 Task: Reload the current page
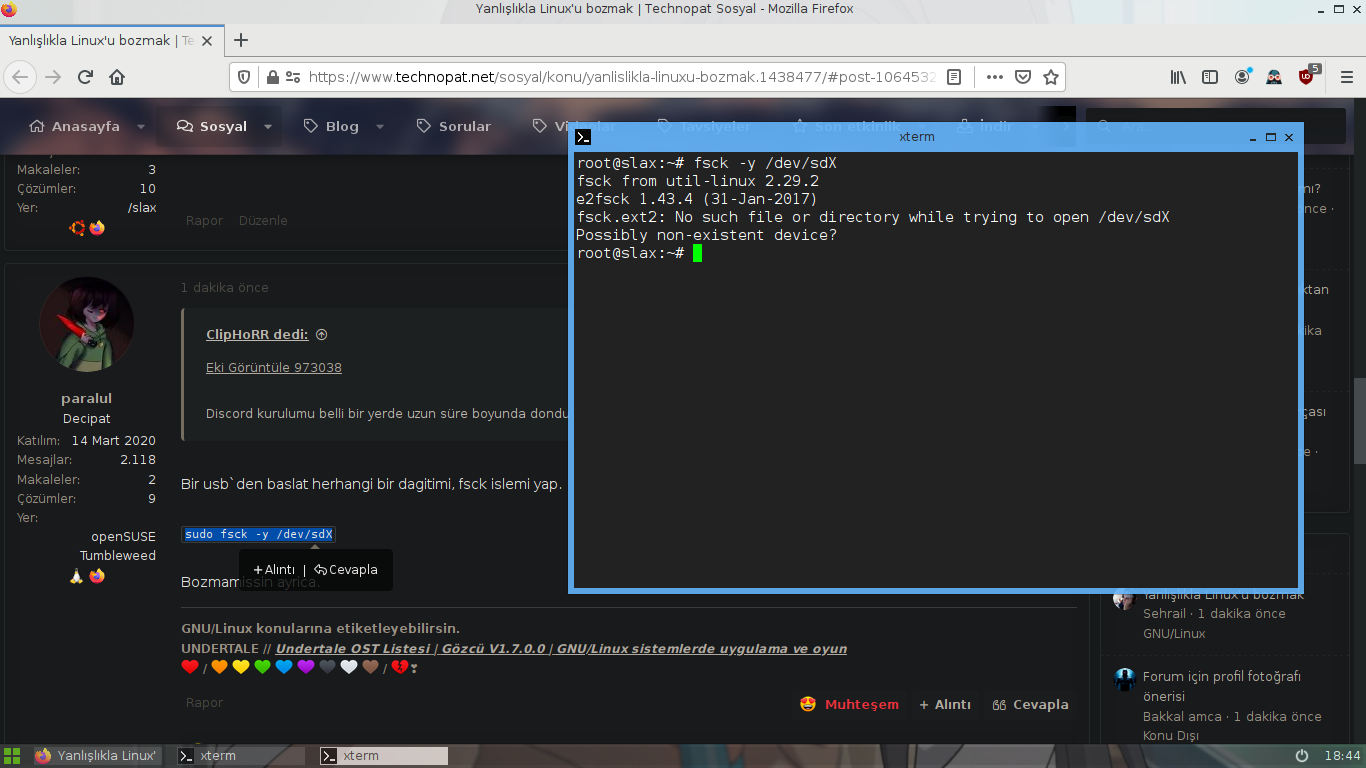pyautogui.click(x=86, y=77)
